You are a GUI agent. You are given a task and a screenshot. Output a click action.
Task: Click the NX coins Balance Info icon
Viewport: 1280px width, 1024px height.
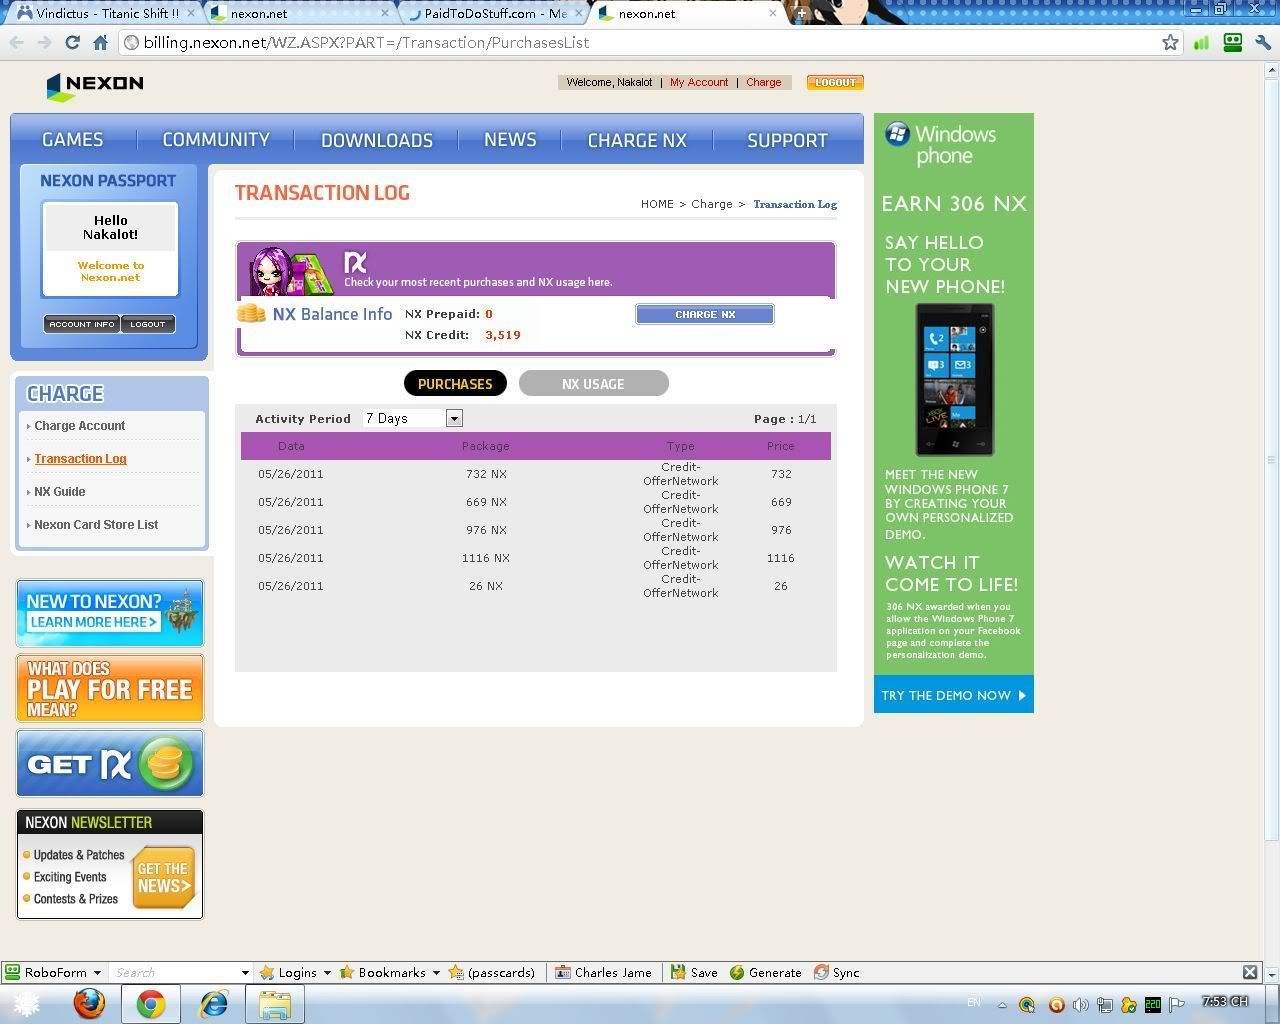(x=251, y=314)
